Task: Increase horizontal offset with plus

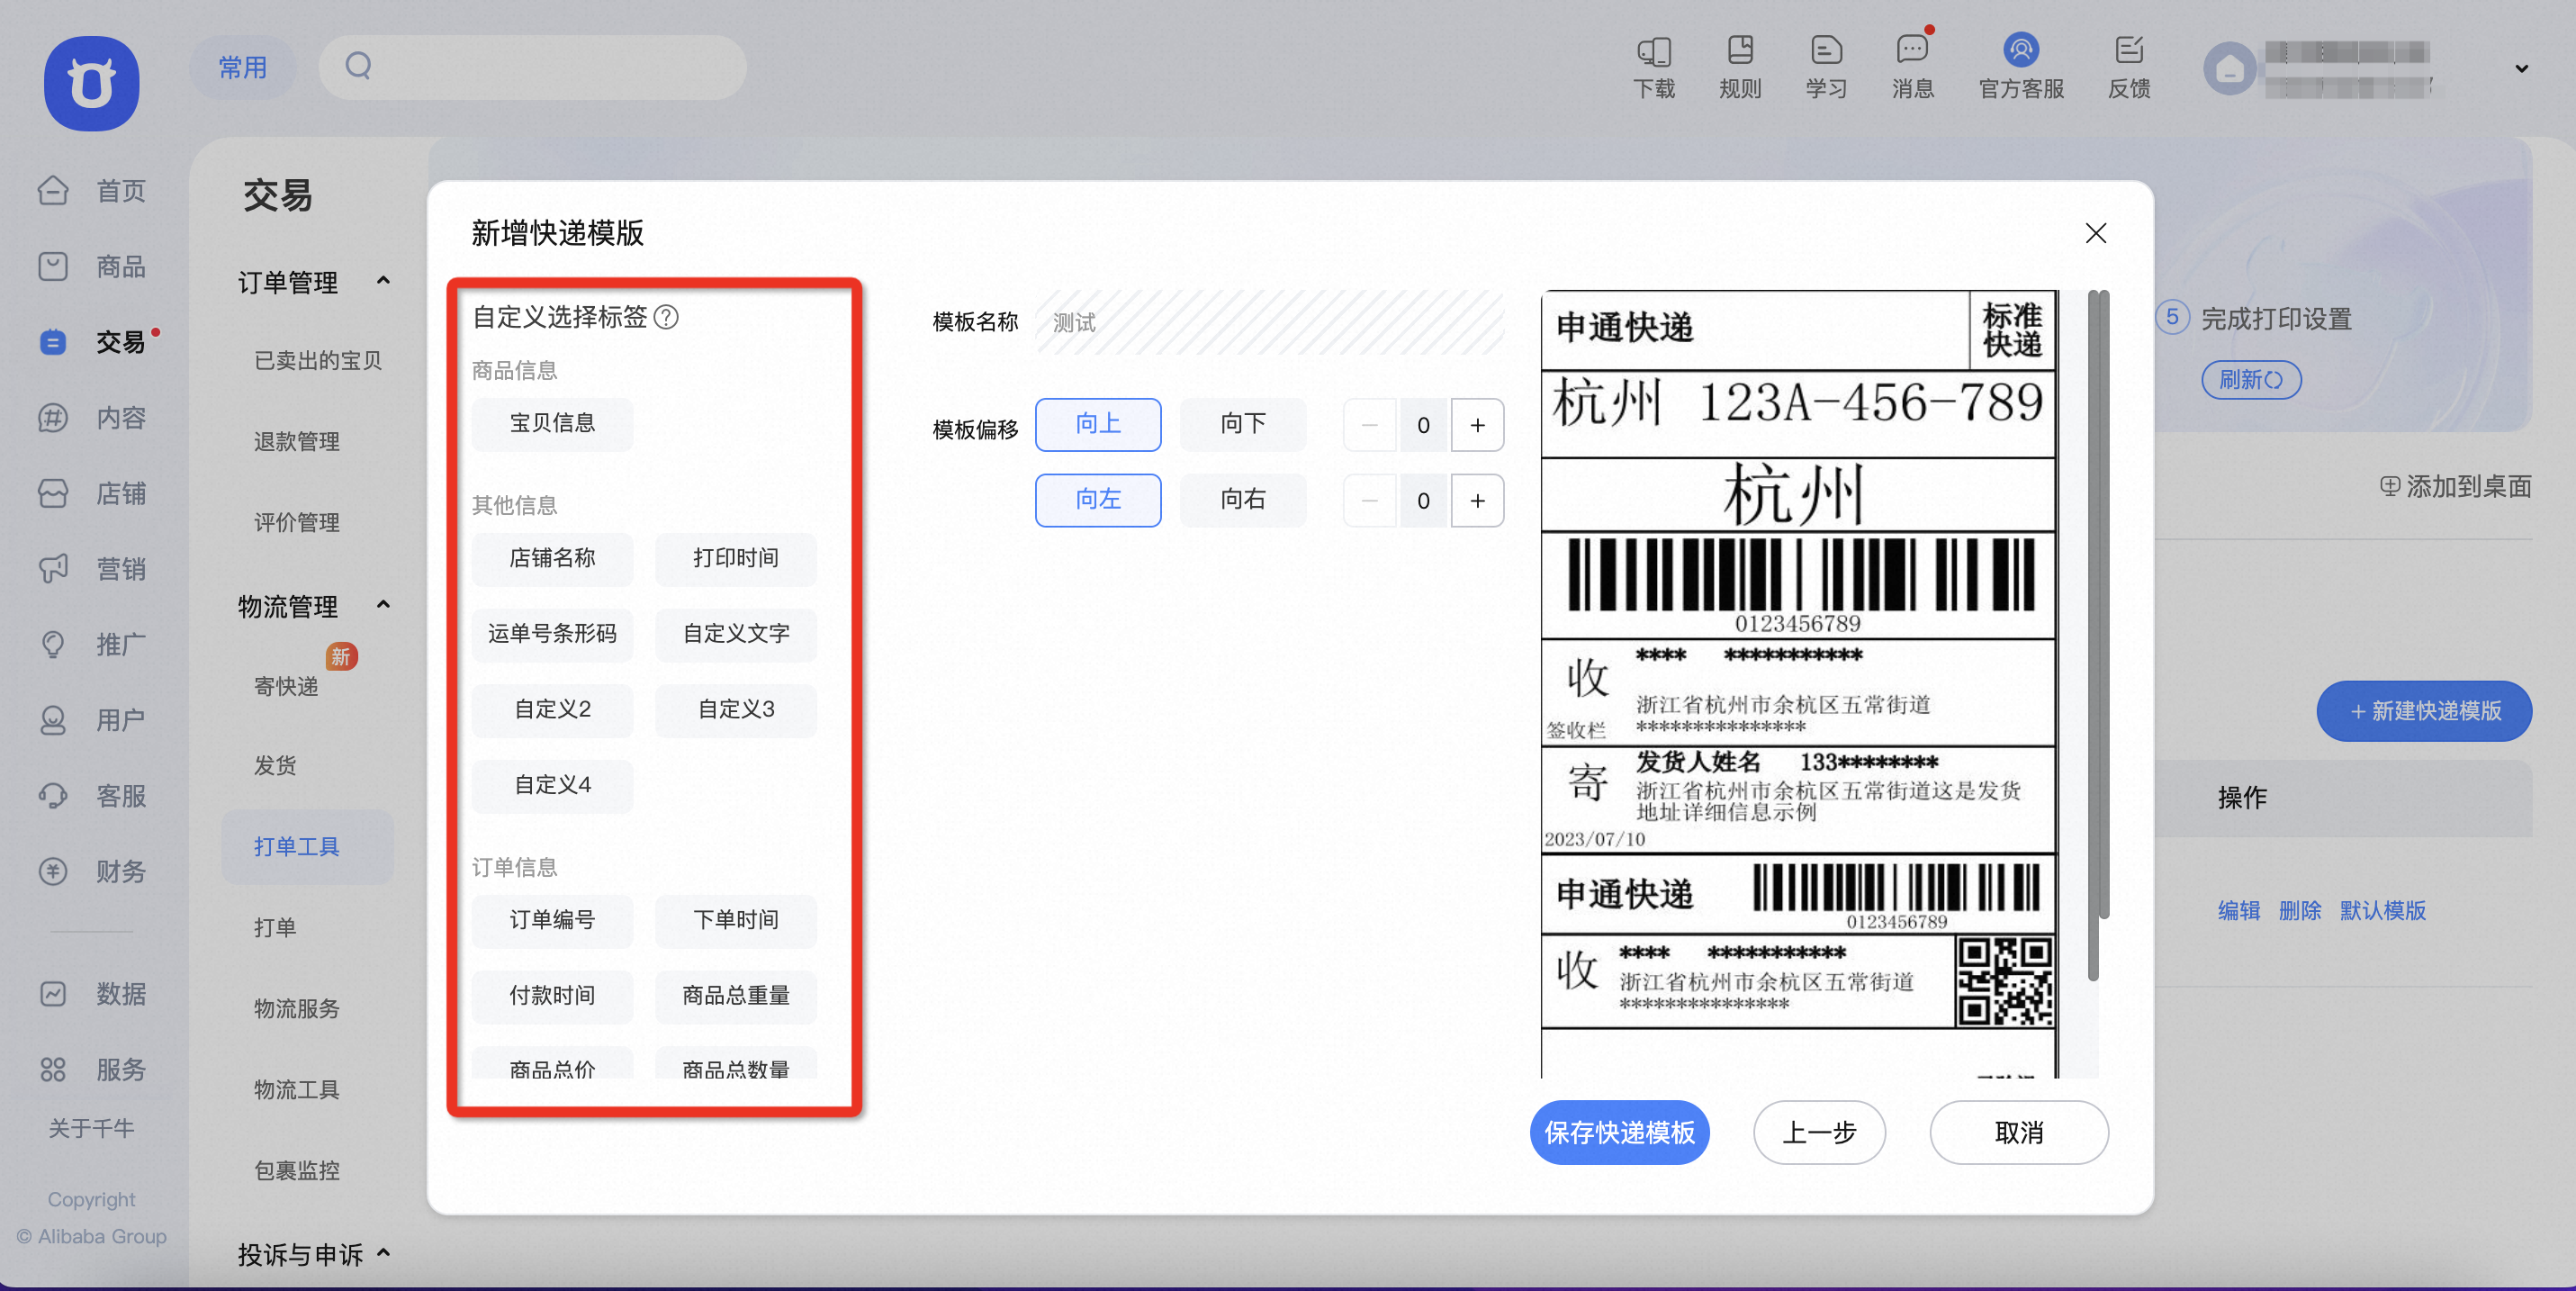Action: (x=1477, y=501)
